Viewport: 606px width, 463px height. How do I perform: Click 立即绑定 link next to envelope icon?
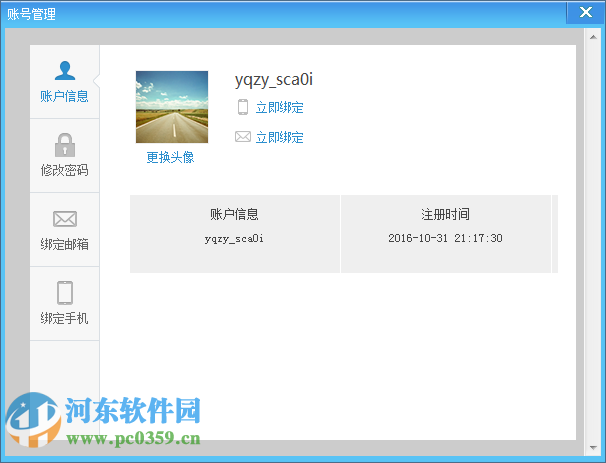(279, 137)
